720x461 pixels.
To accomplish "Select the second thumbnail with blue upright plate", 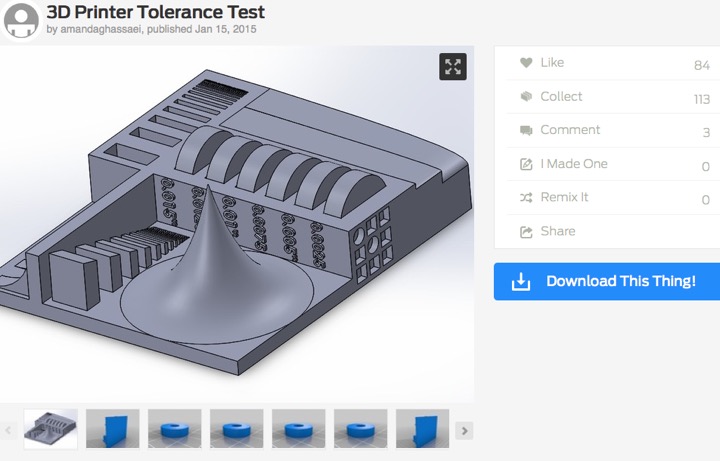I will 112,429.
